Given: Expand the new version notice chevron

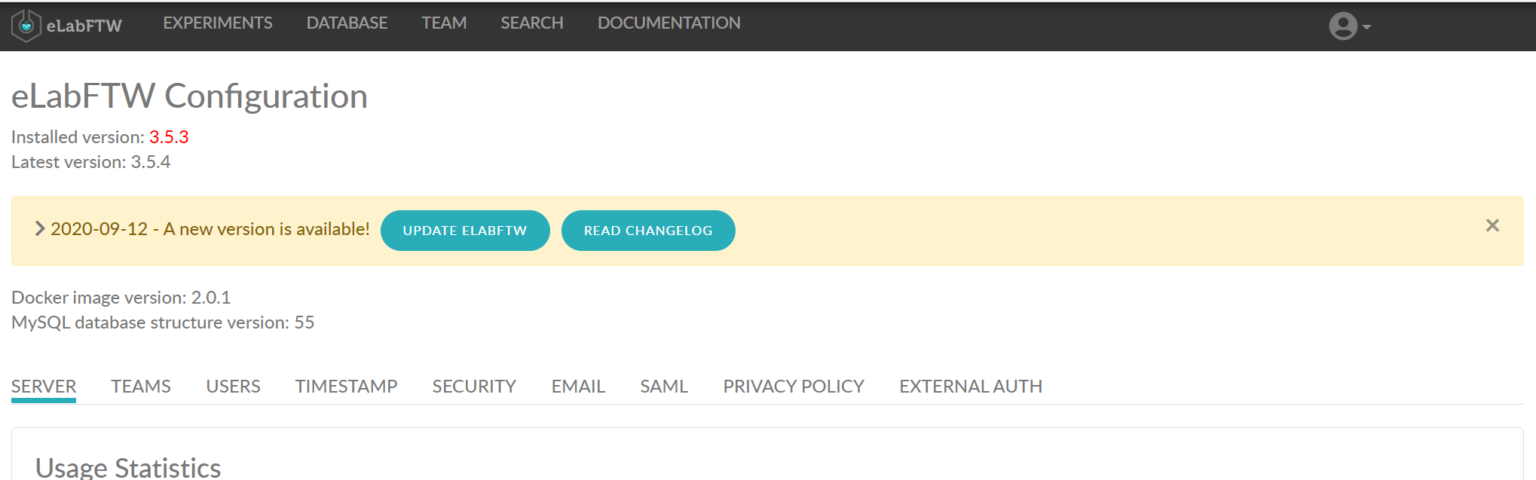Looking at the screenshot, I should tap(40, 229).
